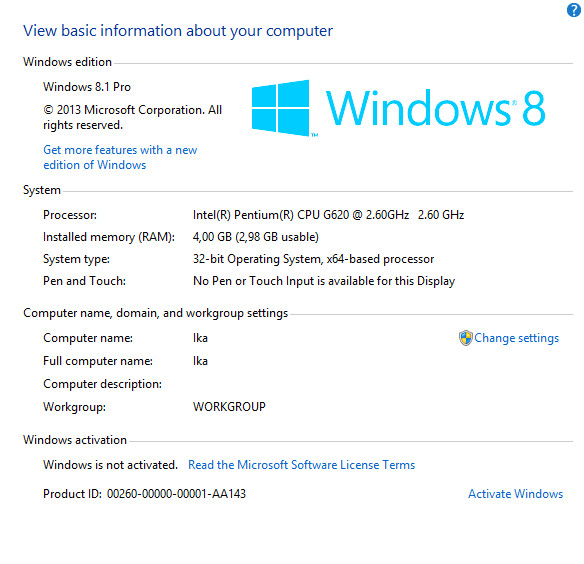
Task: Click the Full computer name label
Action: point(98,361)
